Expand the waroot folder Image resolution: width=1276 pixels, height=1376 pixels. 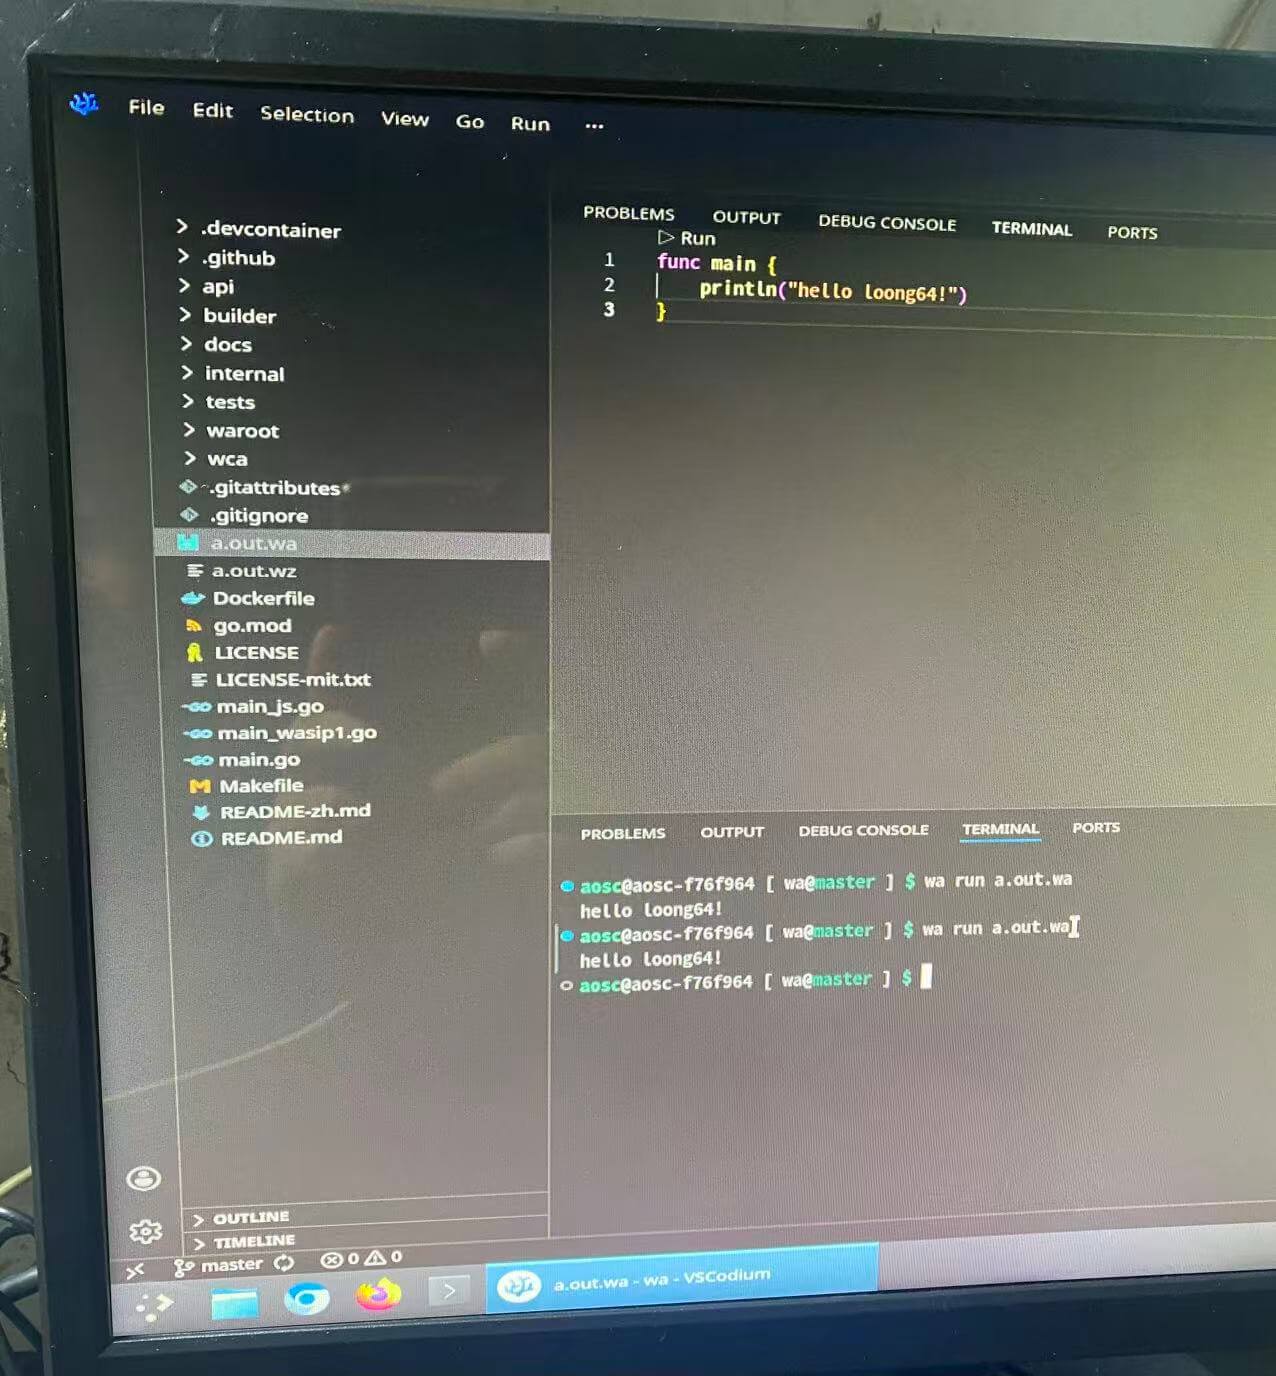242,431
